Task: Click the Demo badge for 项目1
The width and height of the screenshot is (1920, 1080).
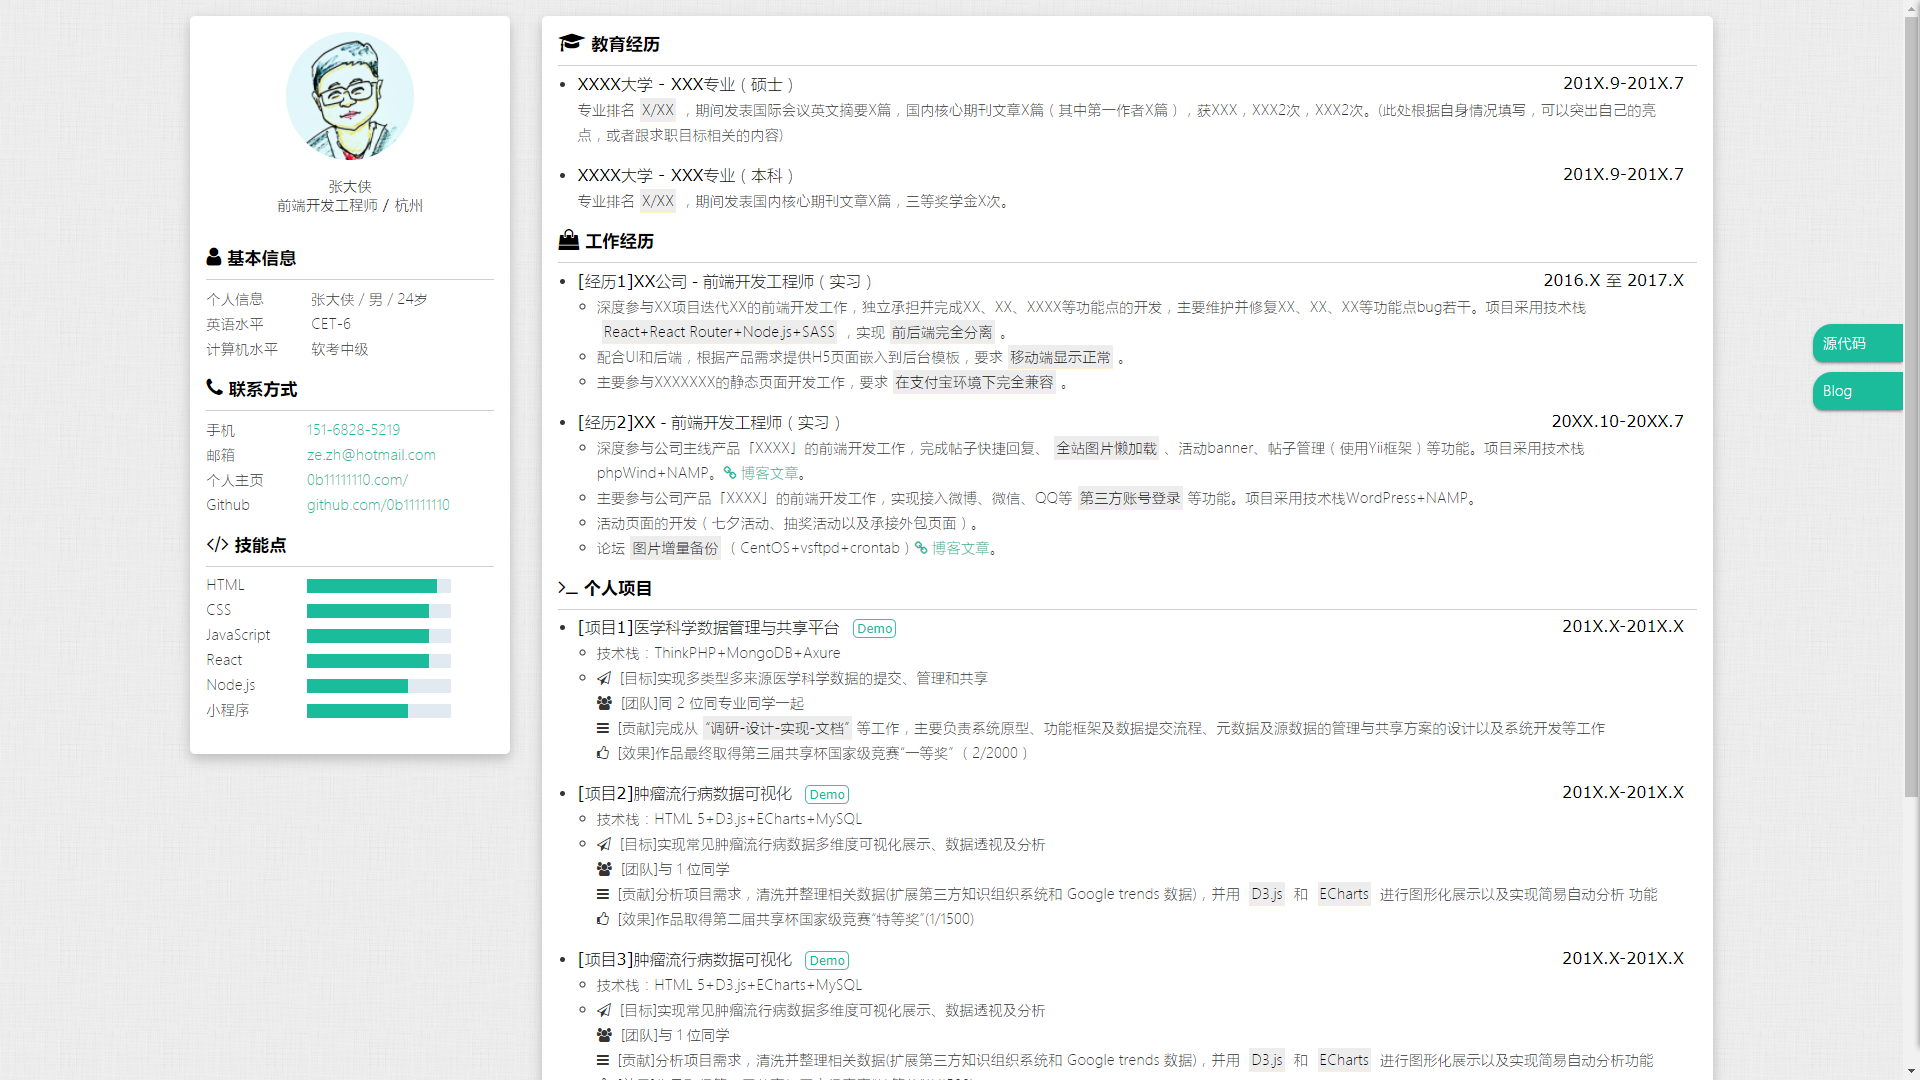Action: 874,628
